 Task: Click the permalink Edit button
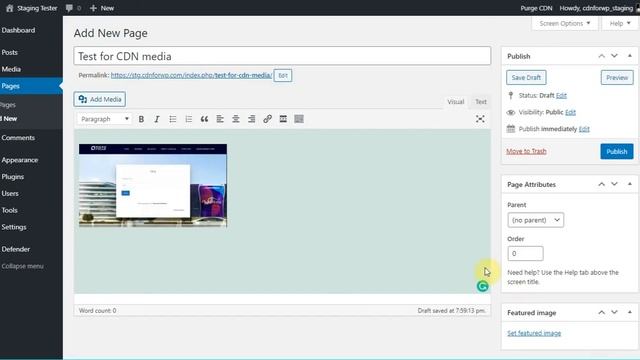pyautogui.click(x=283, y=76)
